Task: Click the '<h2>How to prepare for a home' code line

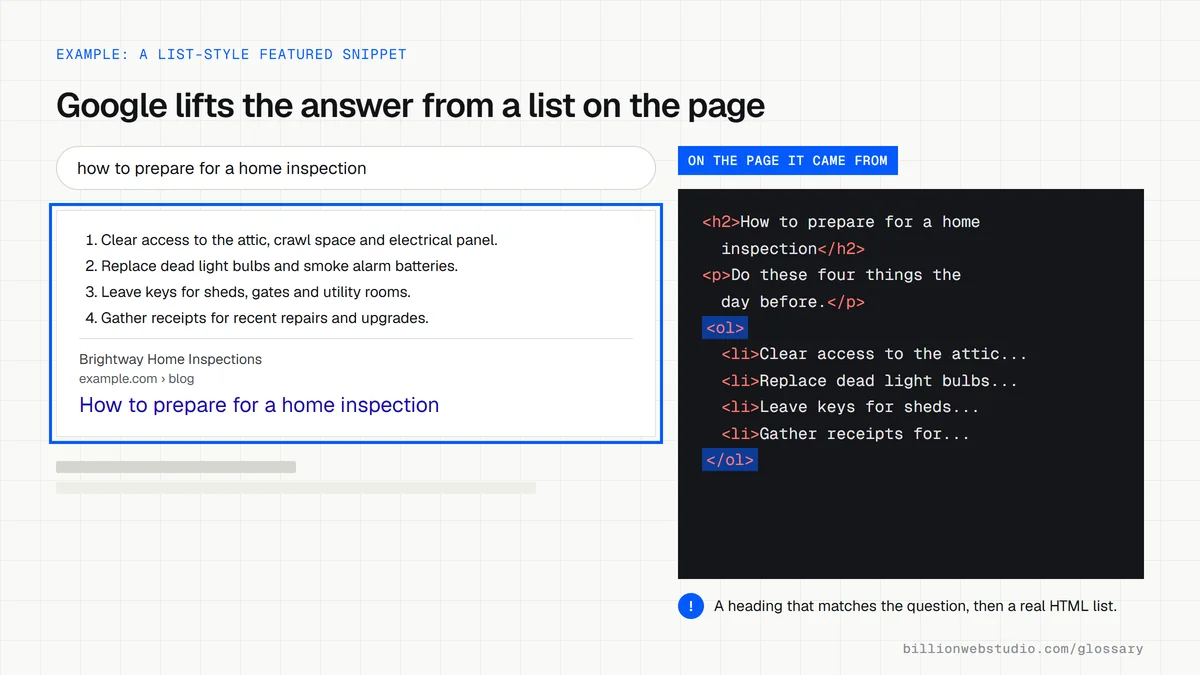Action: tap(841, 222)
